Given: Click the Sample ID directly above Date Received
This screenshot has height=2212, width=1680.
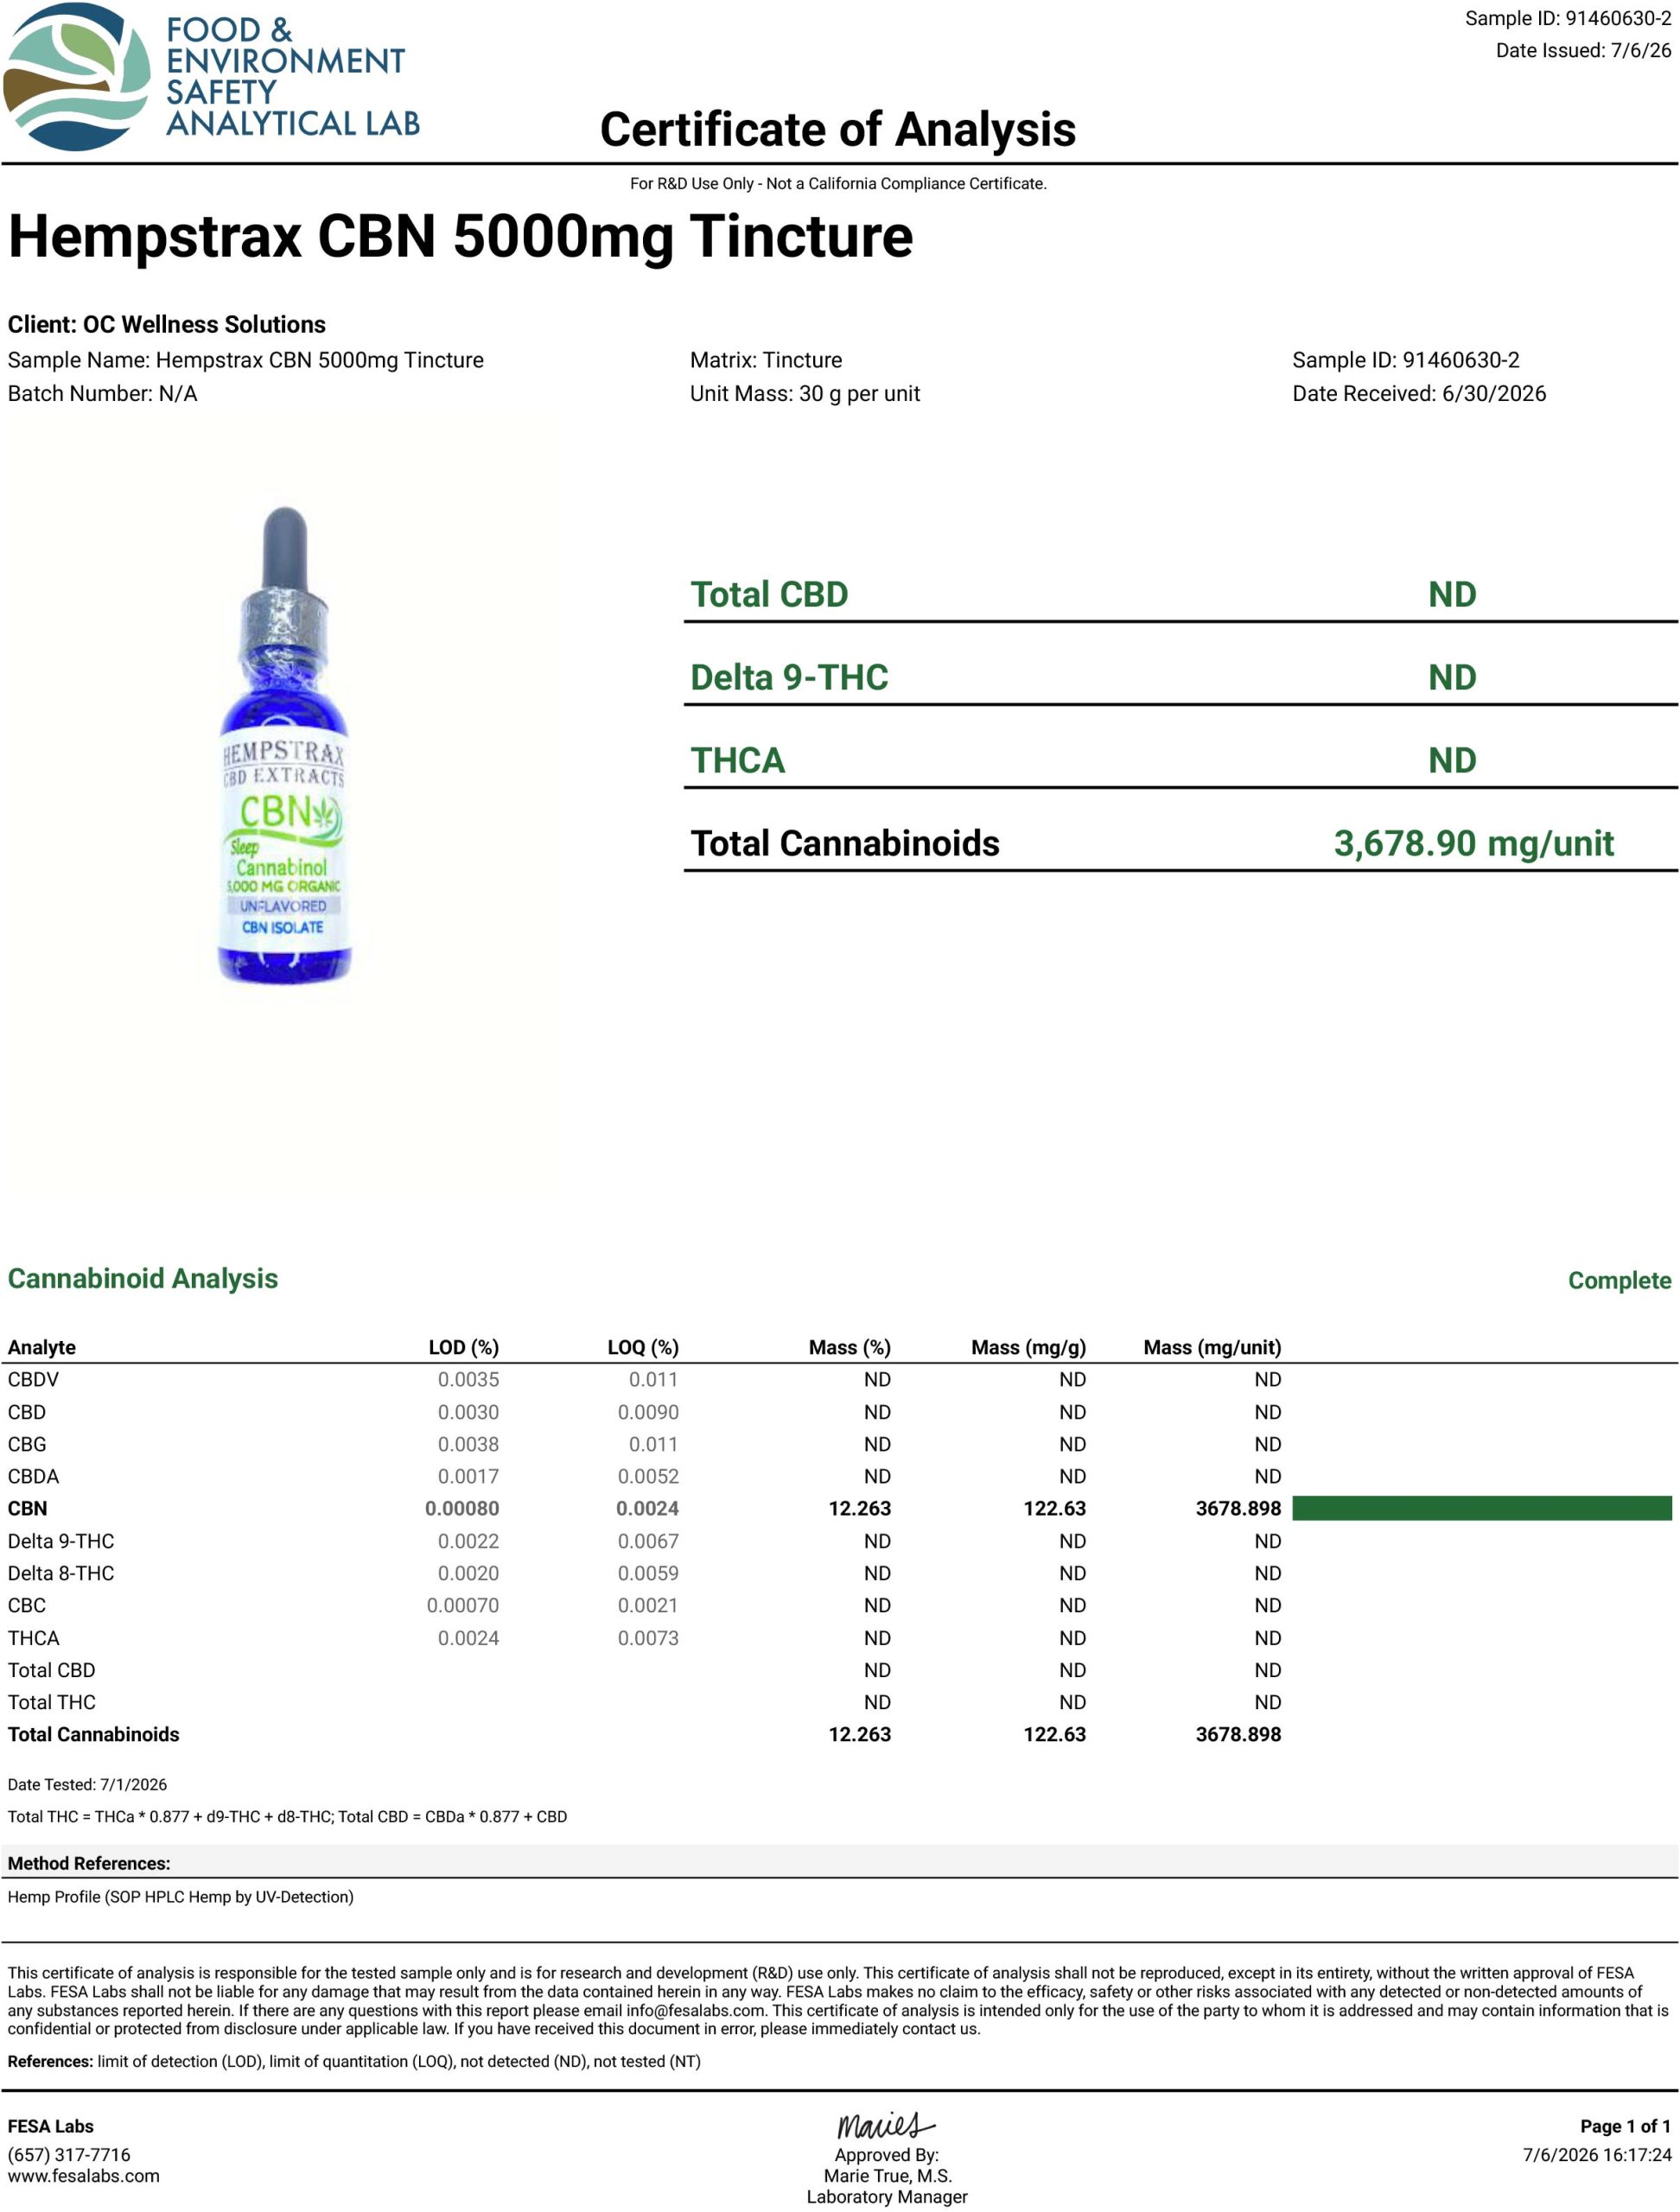Looking at the screenshot, I should (x=1406, y=360).
